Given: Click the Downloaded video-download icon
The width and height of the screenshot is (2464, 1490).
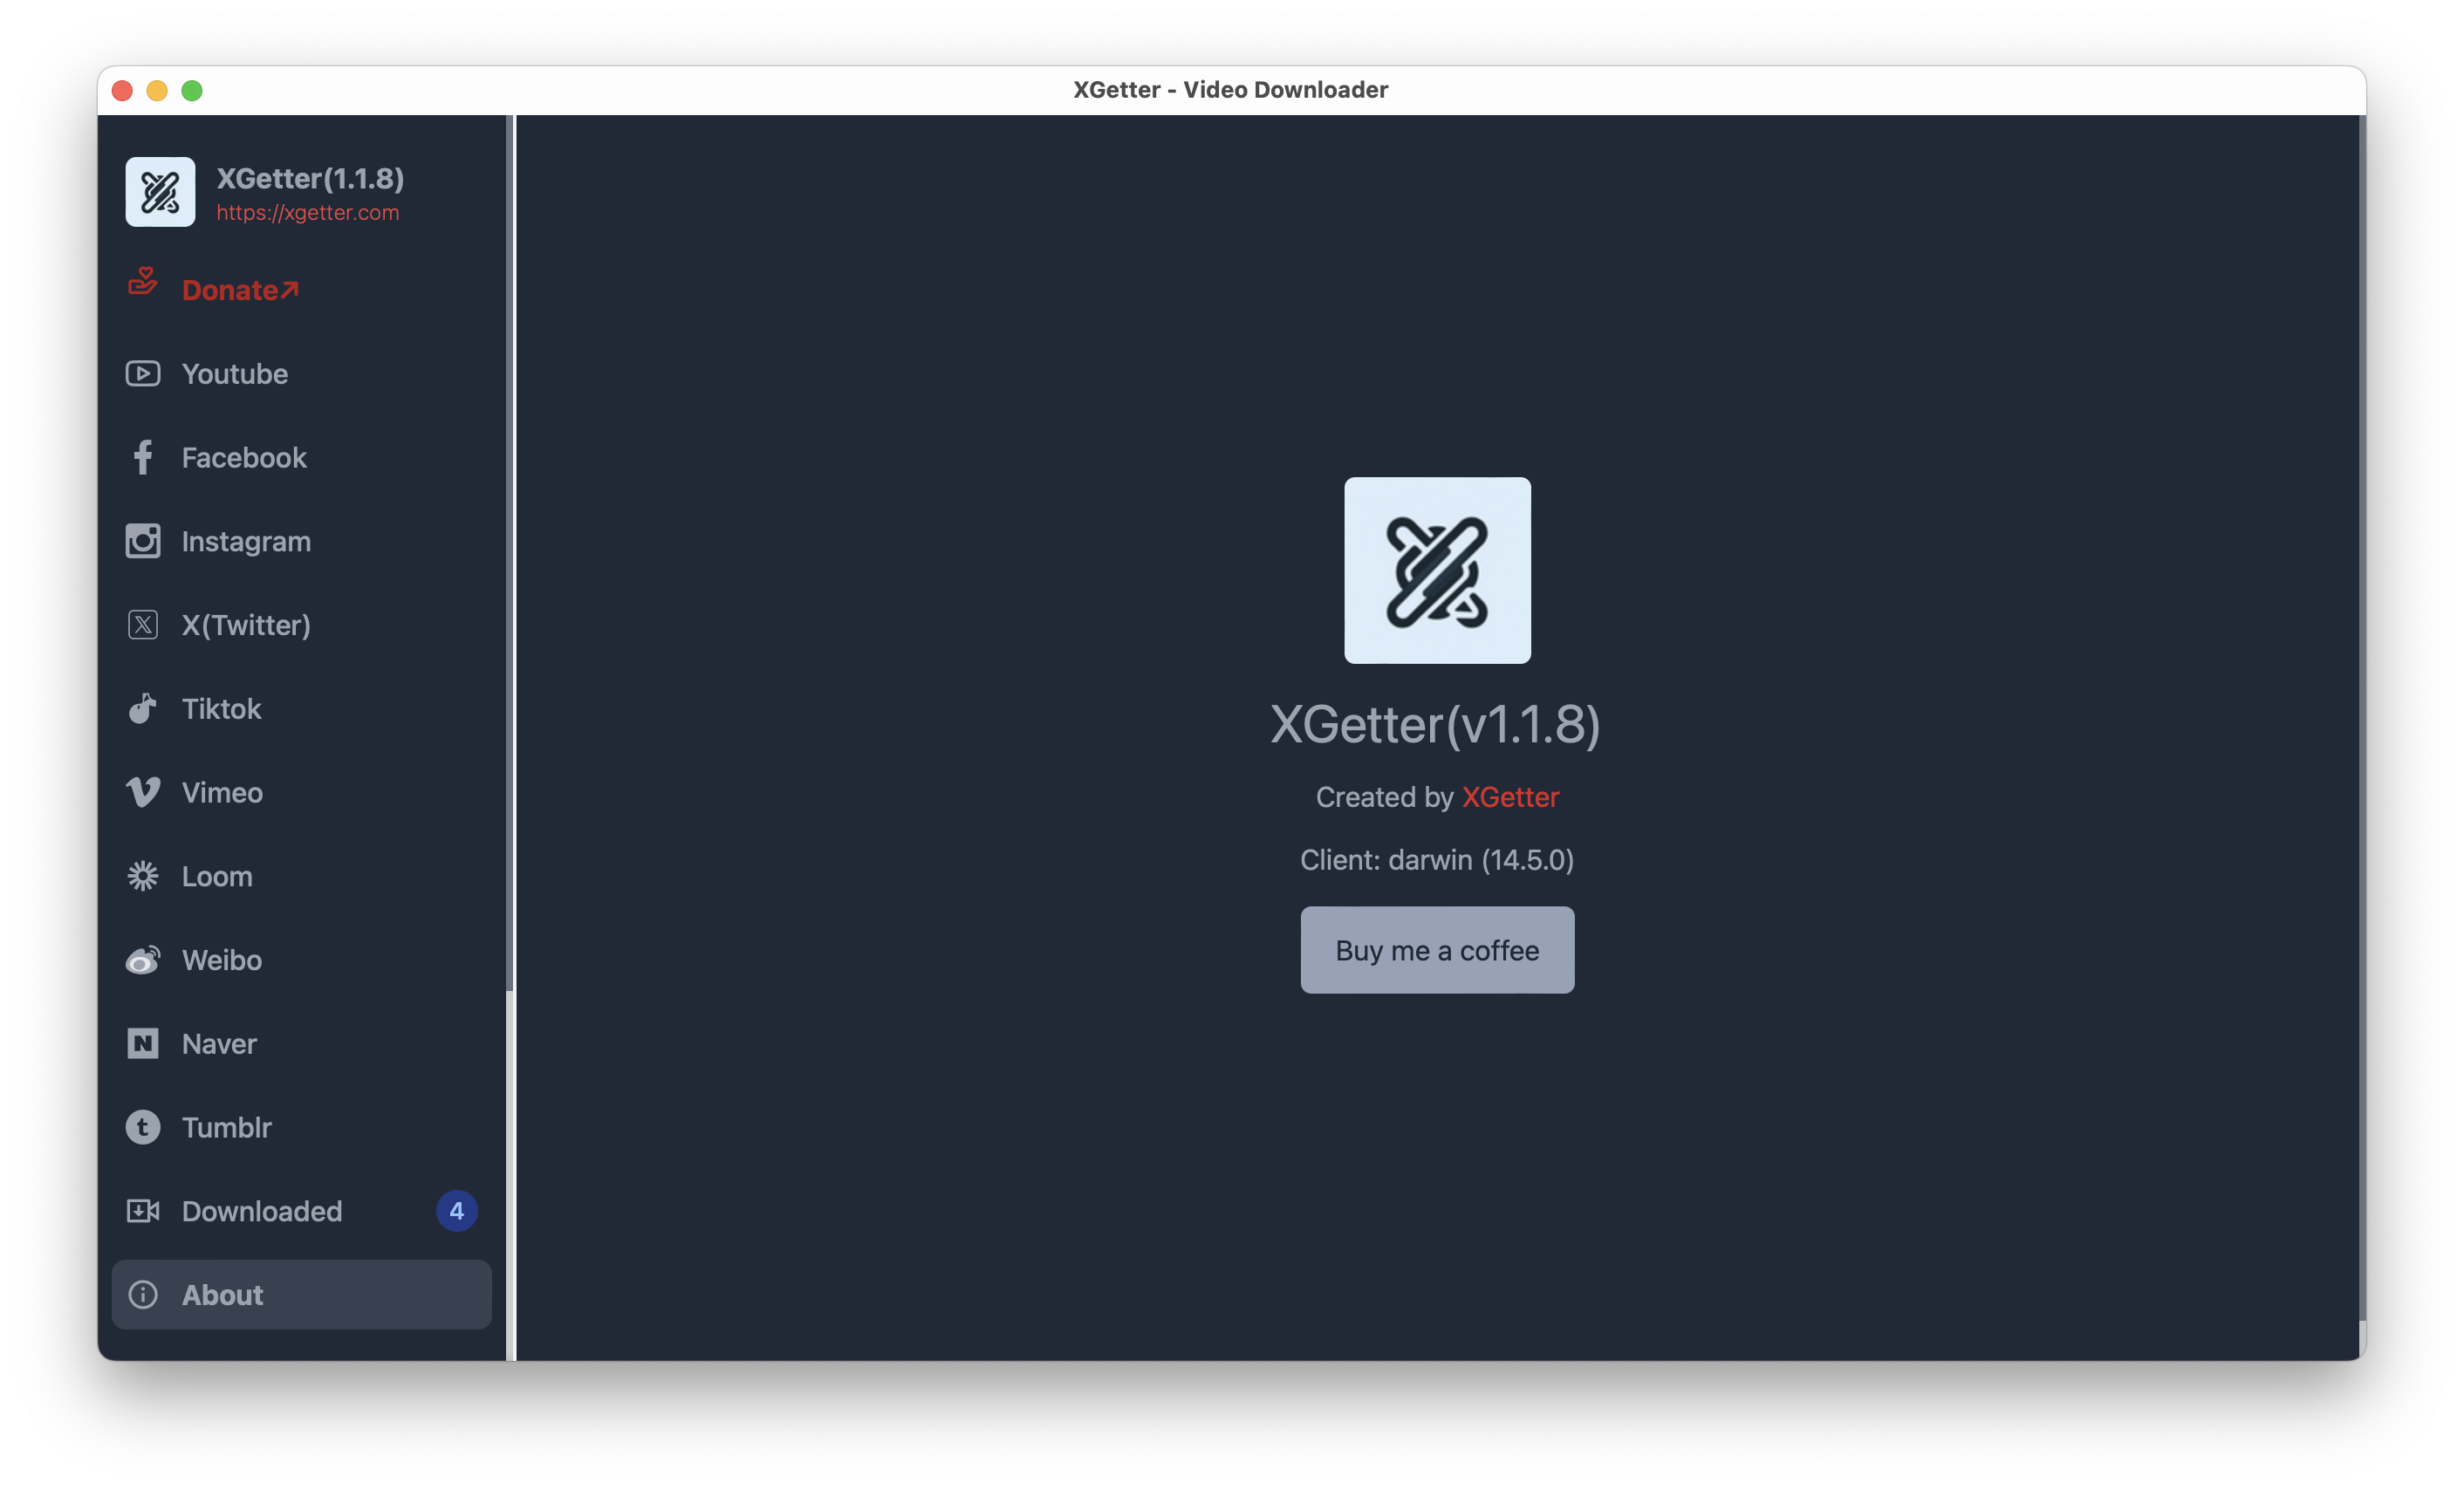Looking at the screenshot, I should (x=143, y=1211).
